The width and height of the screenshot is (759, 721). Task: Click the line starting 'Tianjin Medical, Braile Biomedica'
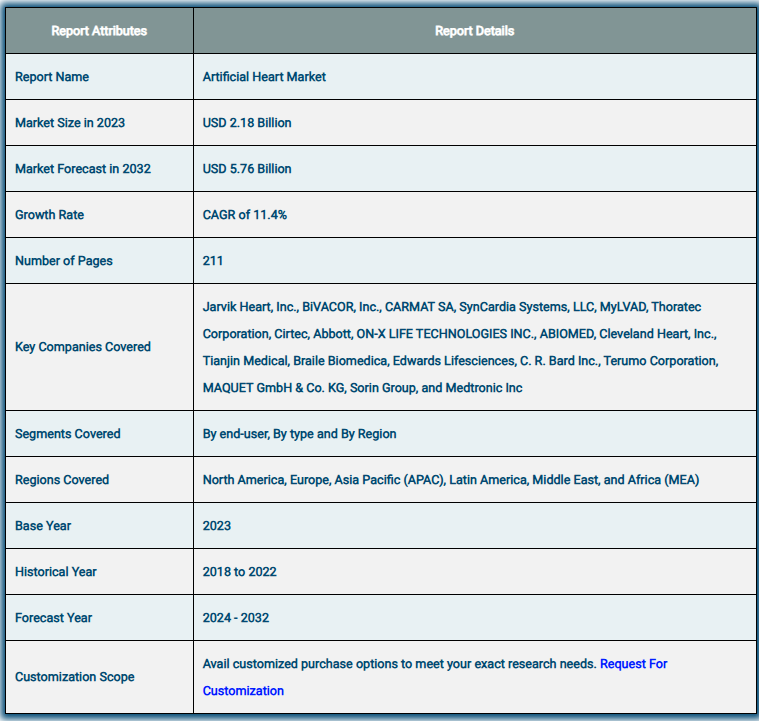460,361
